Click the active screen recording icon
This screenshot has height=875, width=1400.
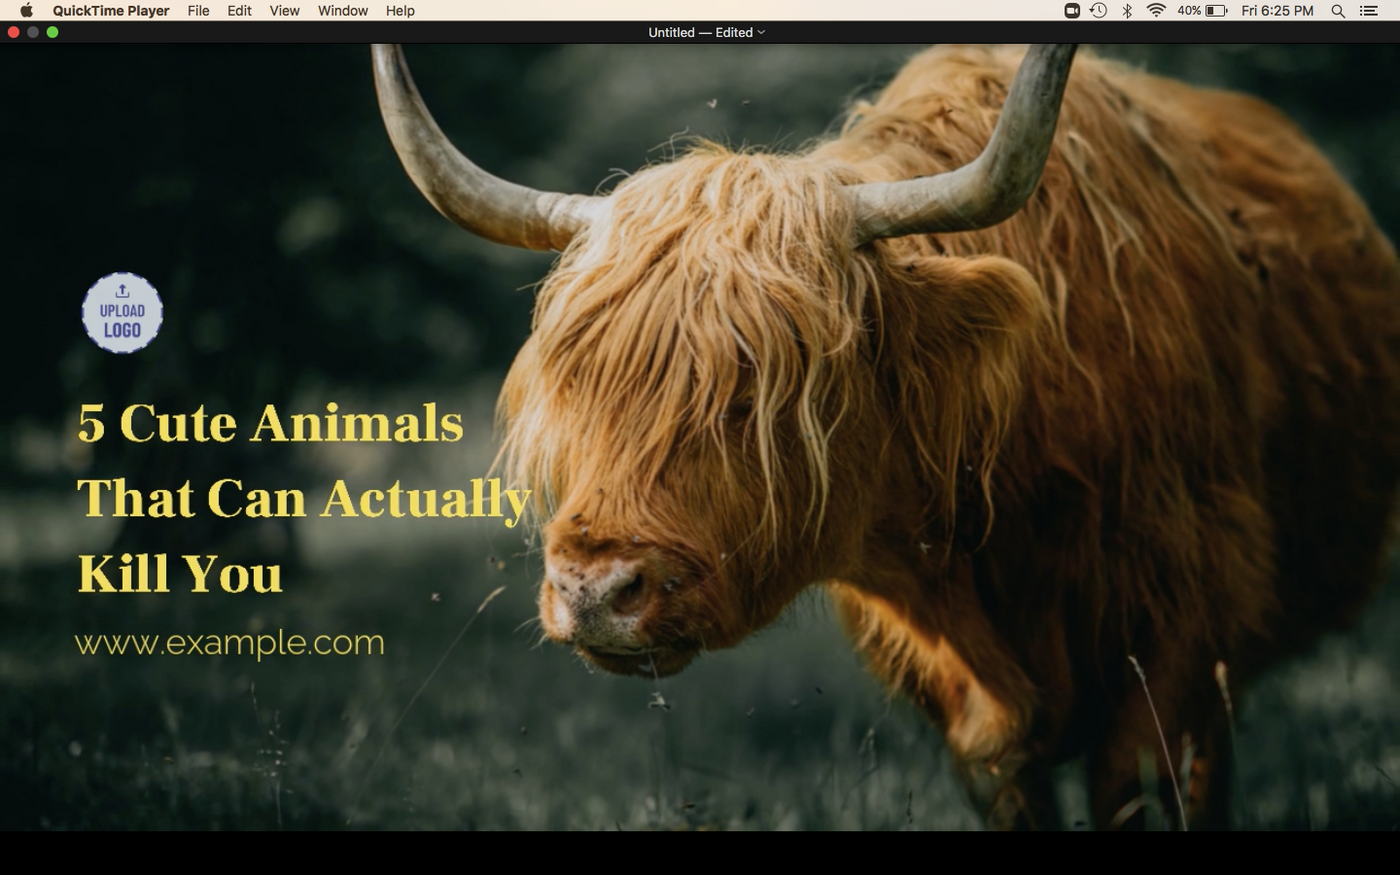pyautogui.click(x=1071, y=10)
